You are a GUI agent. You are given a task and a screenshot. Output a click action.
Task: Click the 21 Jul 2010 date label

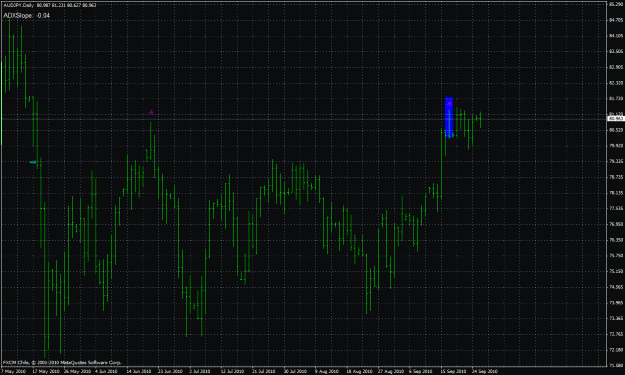click(x=263, y=371)
